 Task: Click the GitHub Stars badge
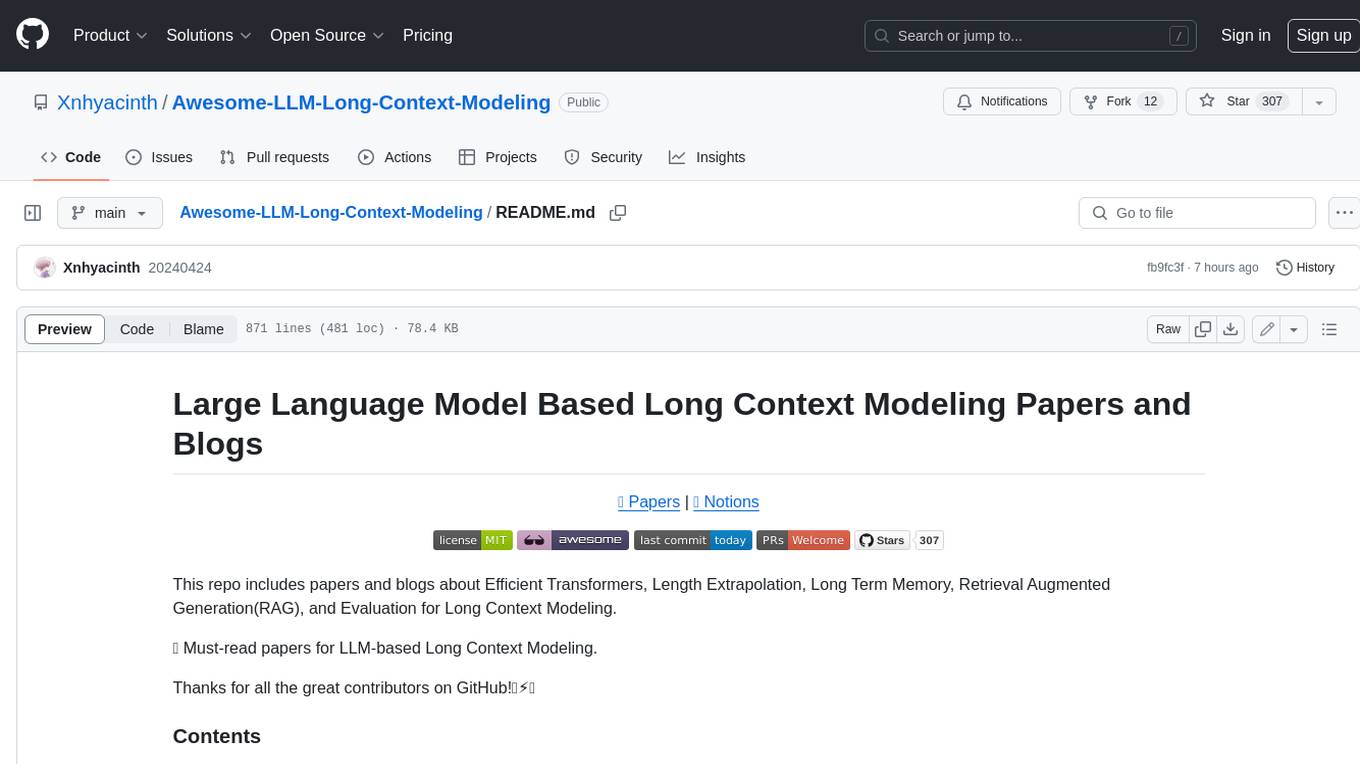click(882, 540)
